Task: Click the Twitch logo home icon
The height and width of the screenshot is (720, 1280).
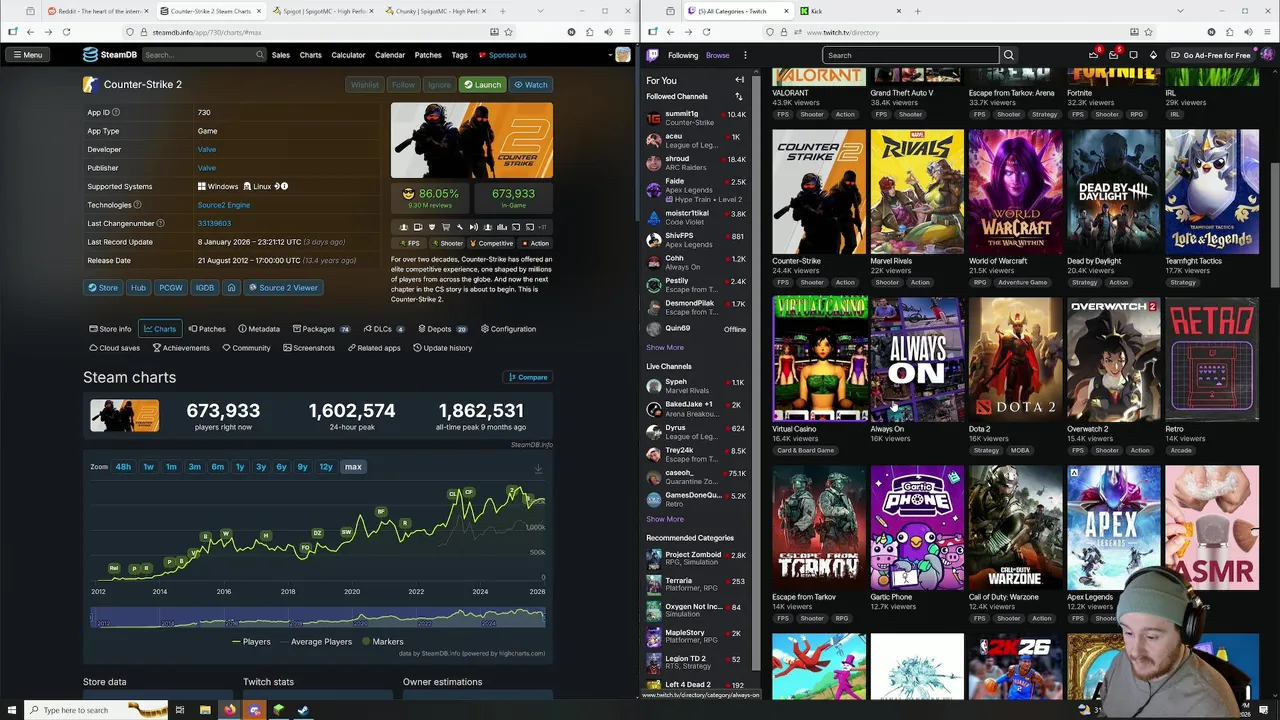Action: click(653, 55)
